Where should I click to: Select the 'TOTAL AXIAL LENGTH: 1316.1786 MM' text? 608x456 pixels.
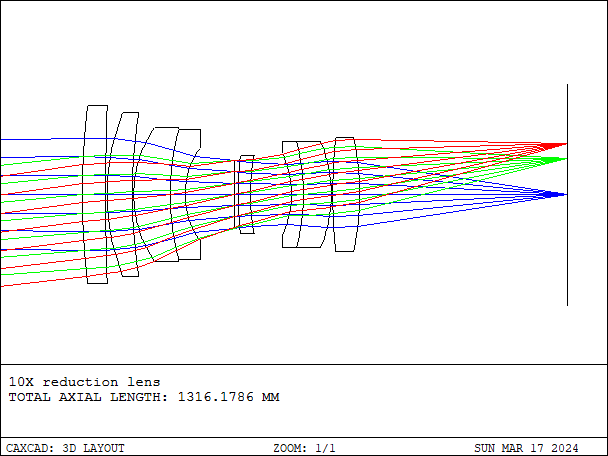tap(144, 397)
